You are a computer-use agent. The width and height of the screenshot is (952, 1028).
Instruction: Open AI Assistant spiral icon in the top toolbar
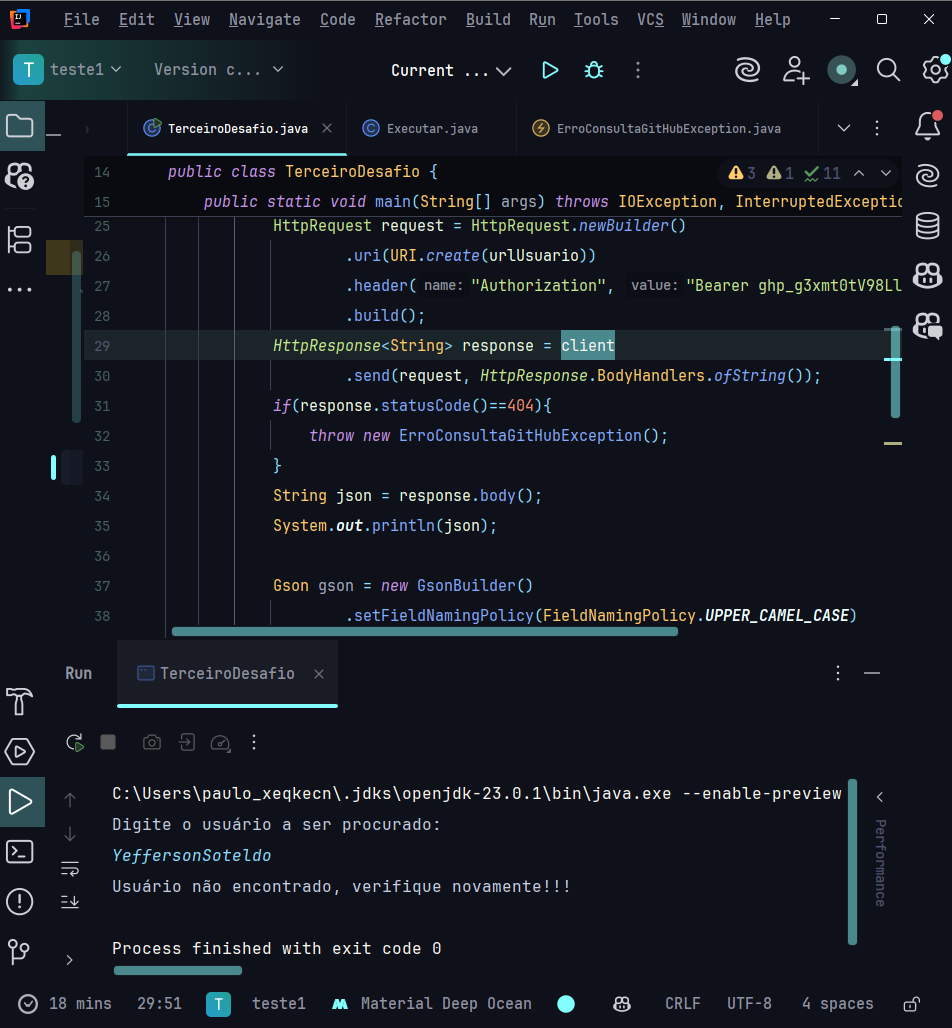747,70
